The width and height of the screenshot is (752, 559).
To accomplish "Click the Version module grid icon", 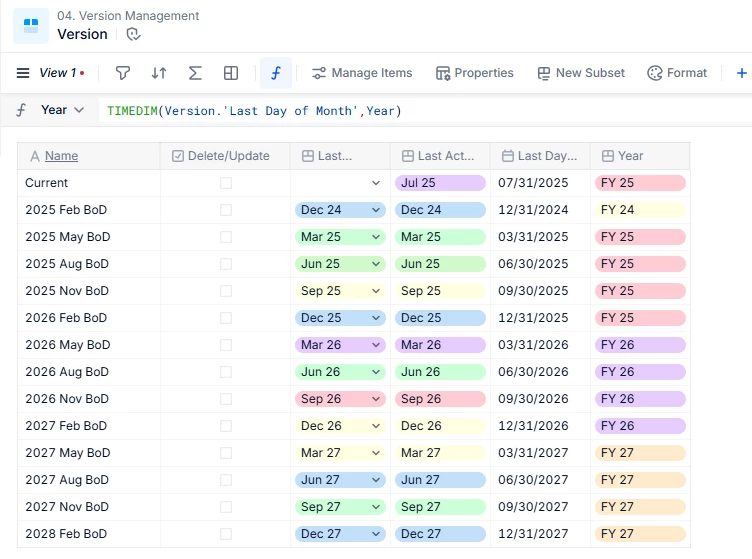I will click(x=31, y=26).
